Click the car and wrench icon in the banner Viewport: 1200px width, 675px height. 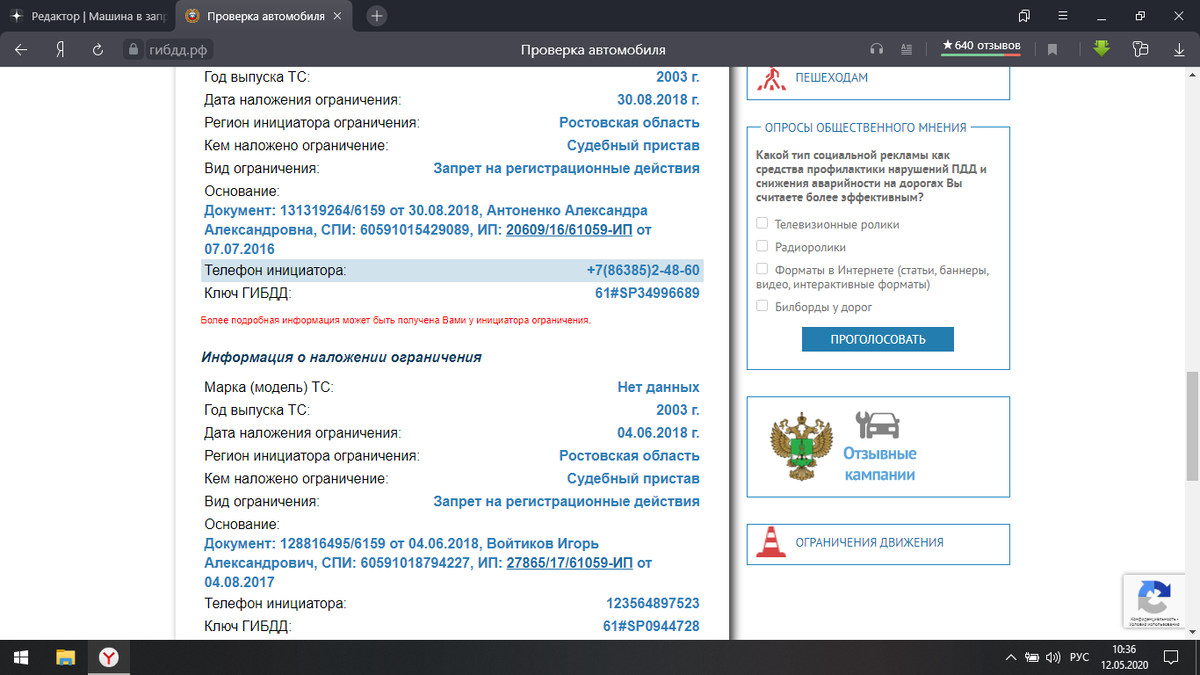pos(878,426)
